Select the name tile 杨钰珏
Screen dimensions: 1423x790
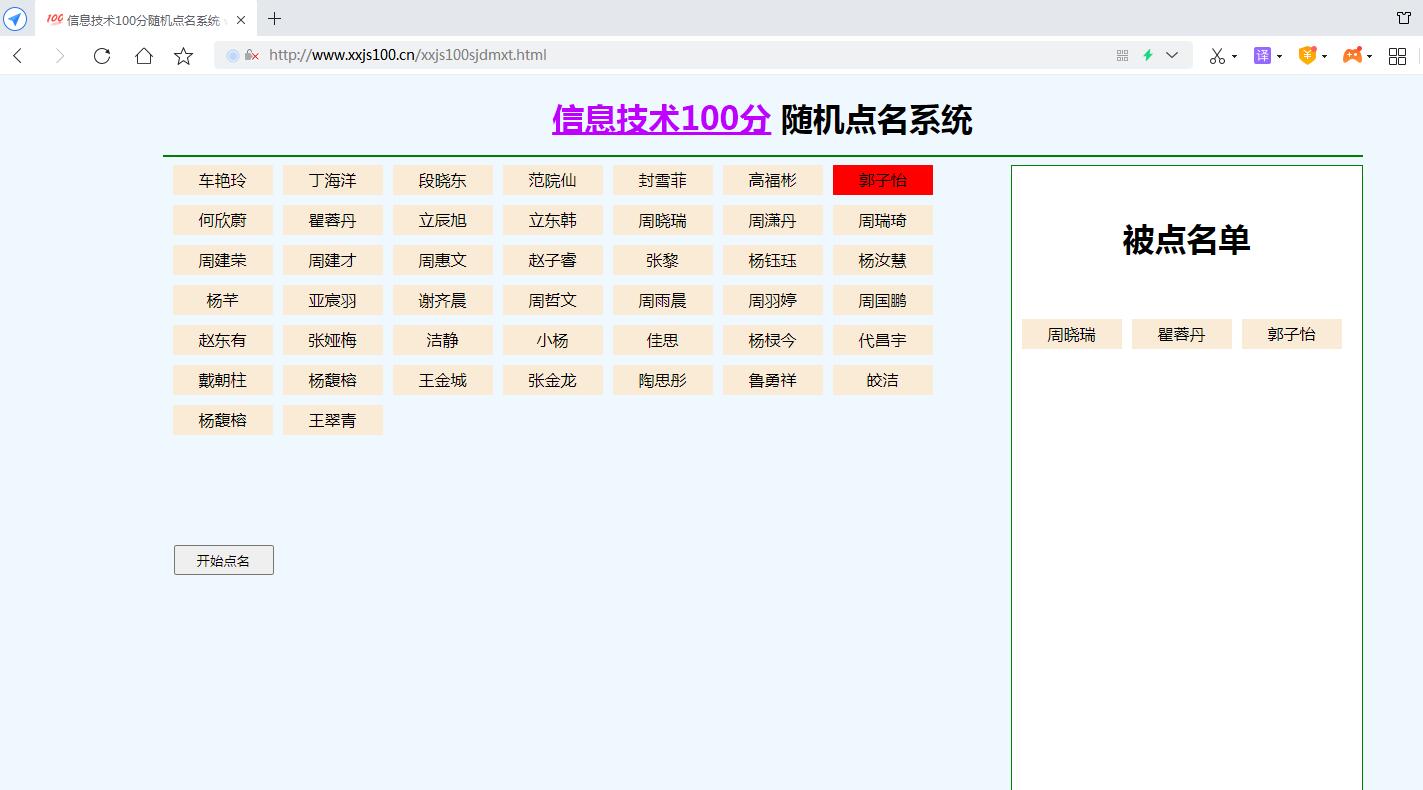(x=773, y=260)
